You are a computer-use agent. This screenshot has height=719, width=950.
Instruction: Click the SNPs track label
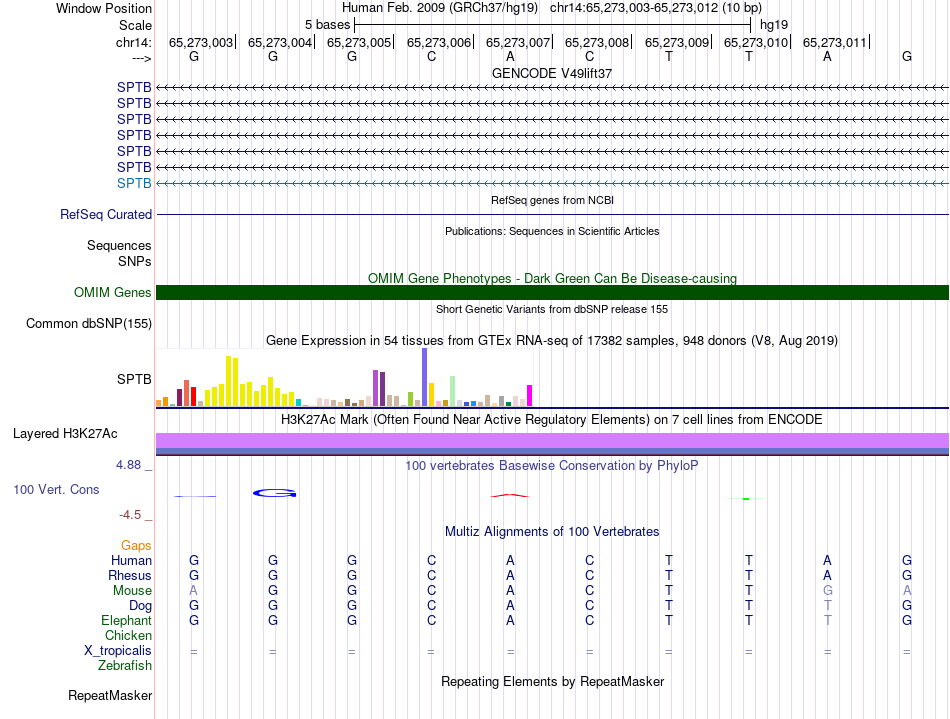[135, 261]
